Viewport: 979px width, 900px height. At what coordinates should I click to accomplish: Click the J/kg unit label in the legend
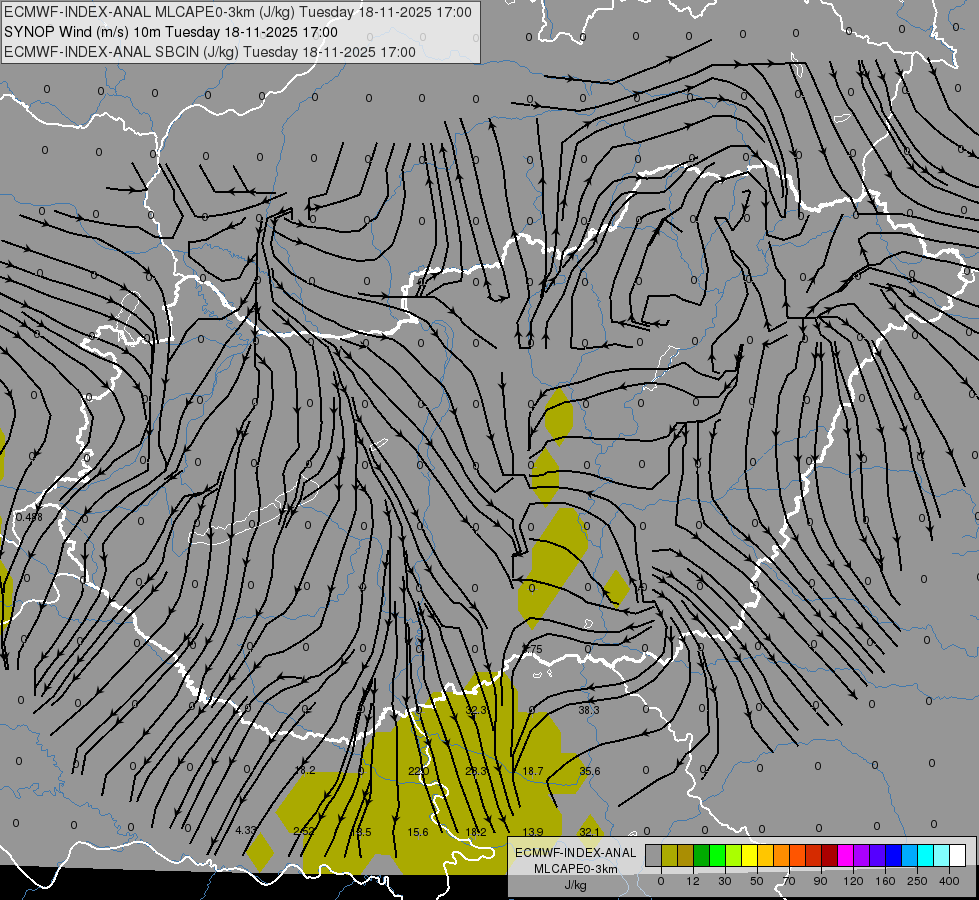576,885
